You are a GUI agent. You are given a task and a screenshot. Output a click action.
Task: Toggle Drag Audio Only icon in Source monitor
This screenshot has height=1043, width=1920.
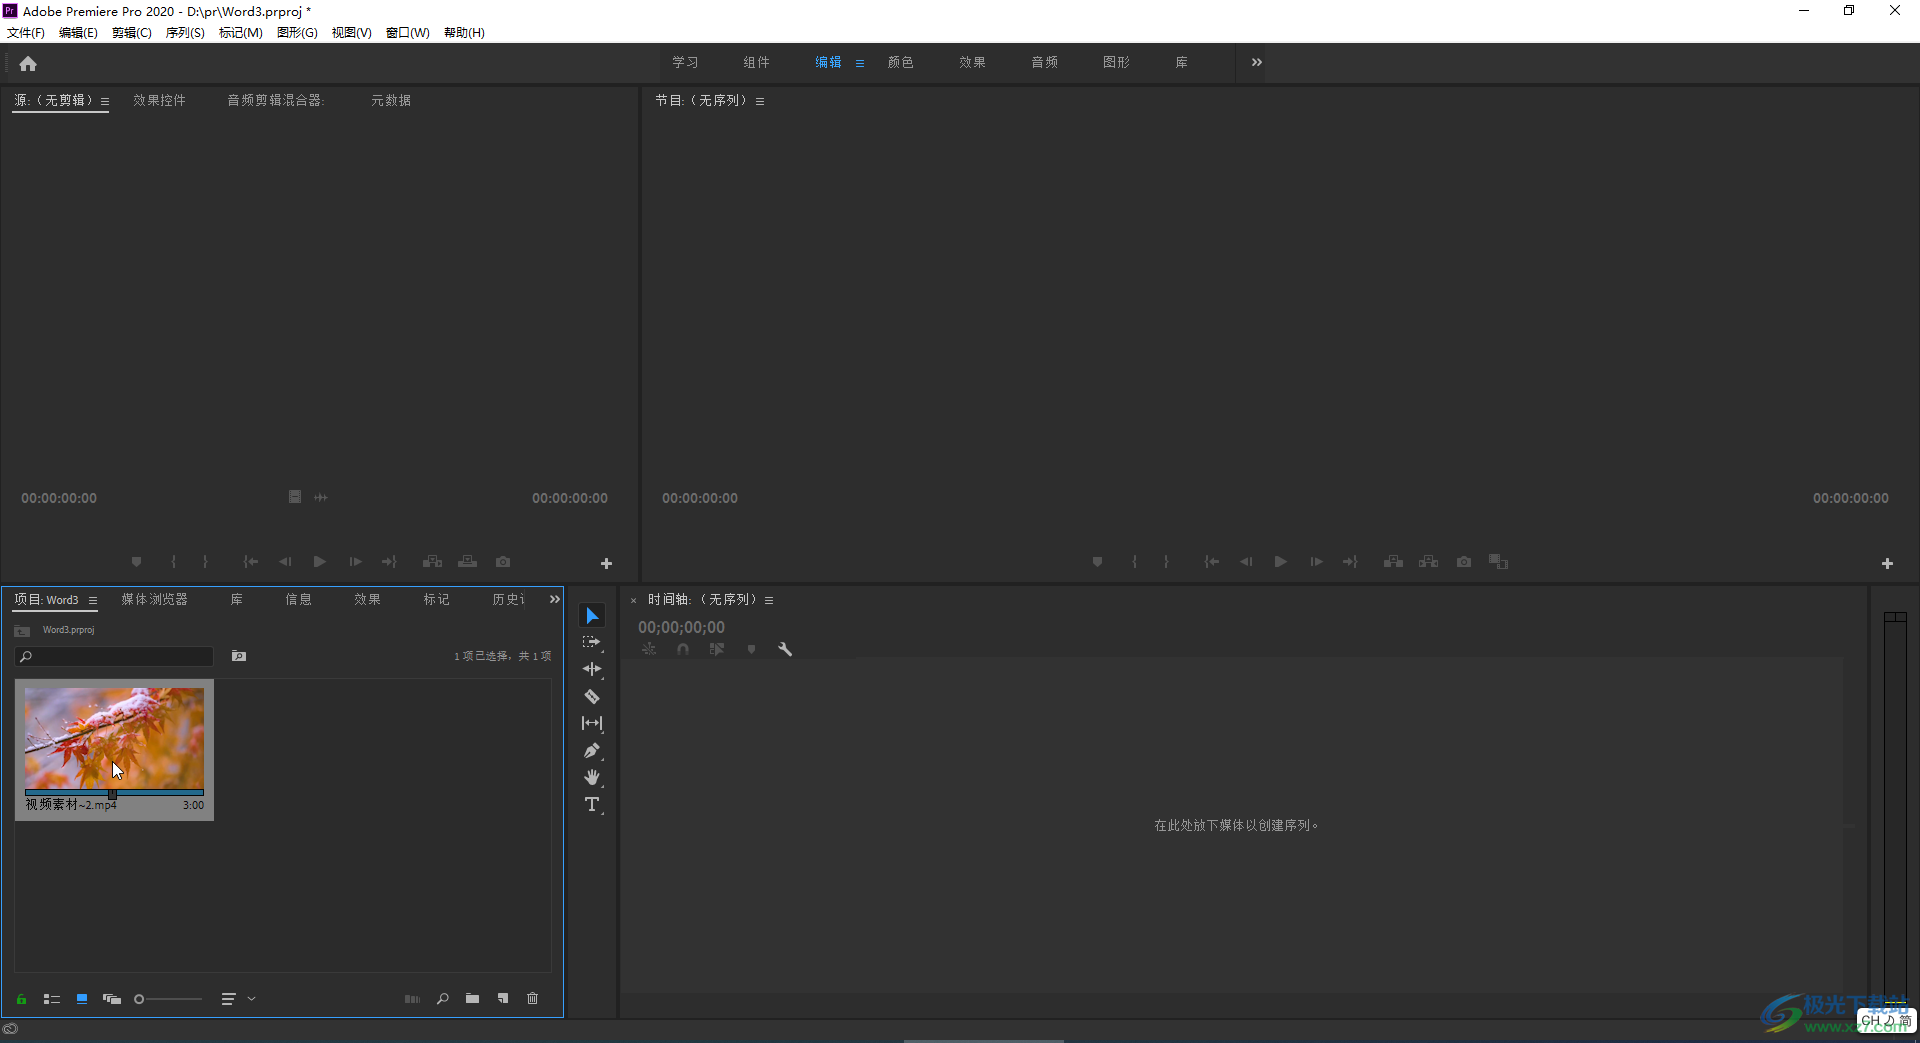coord(321,497)
